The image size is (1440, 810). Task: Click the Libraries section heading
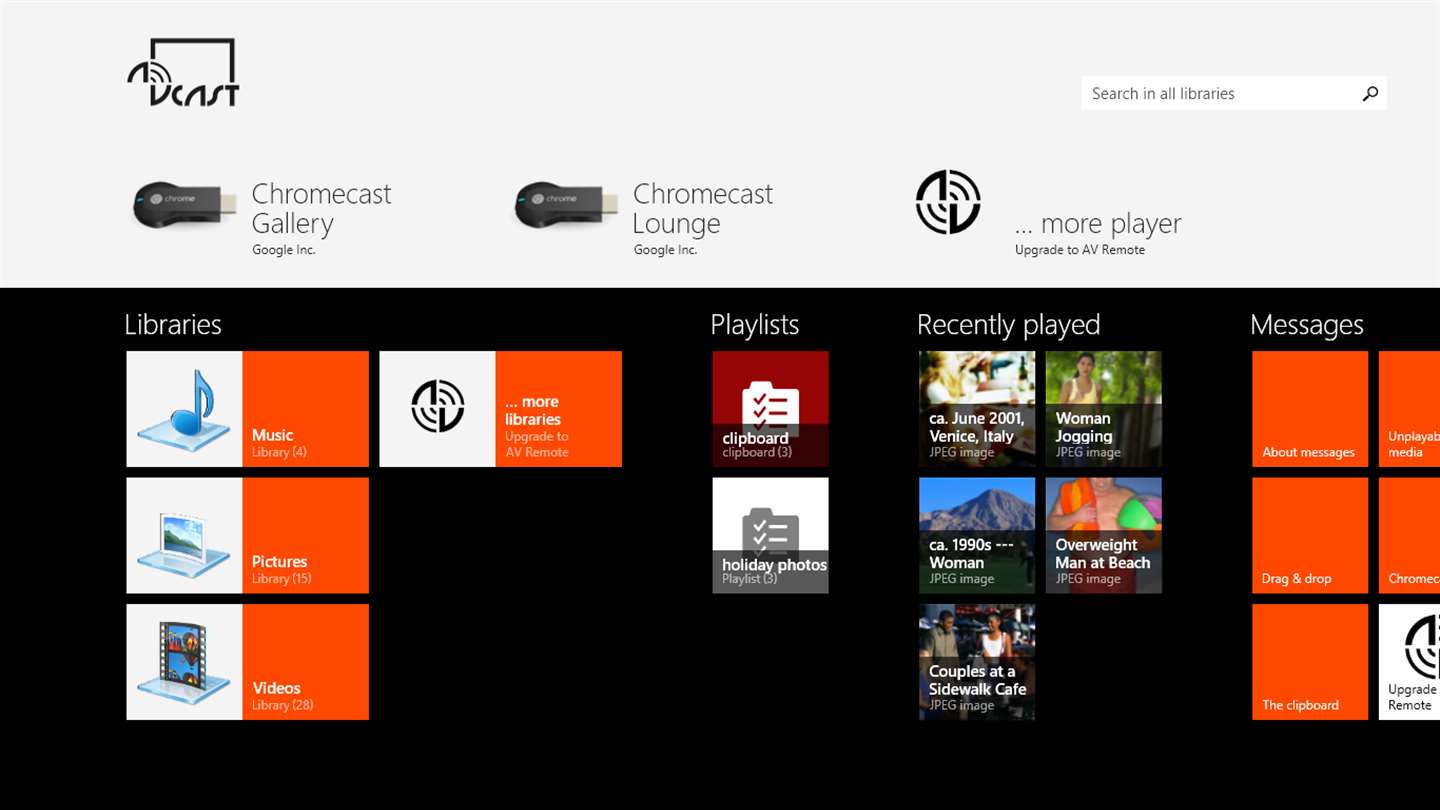173,325
